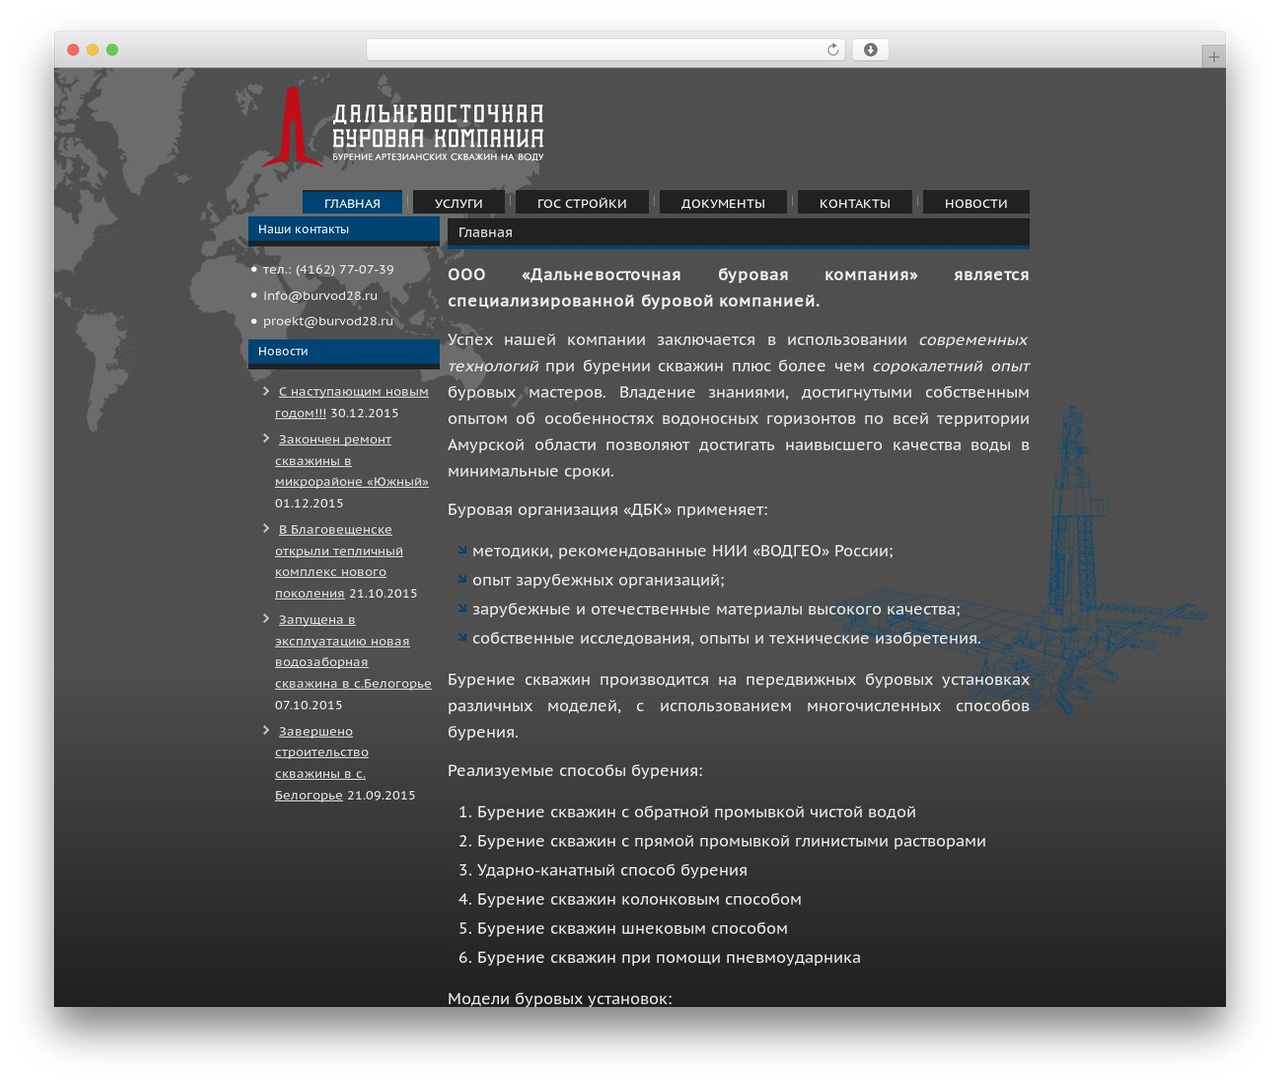Click 'Бурение скважин при помощи пневмоударника' item
Viewport: 1280px width, 1084px height.
(669, 957)
